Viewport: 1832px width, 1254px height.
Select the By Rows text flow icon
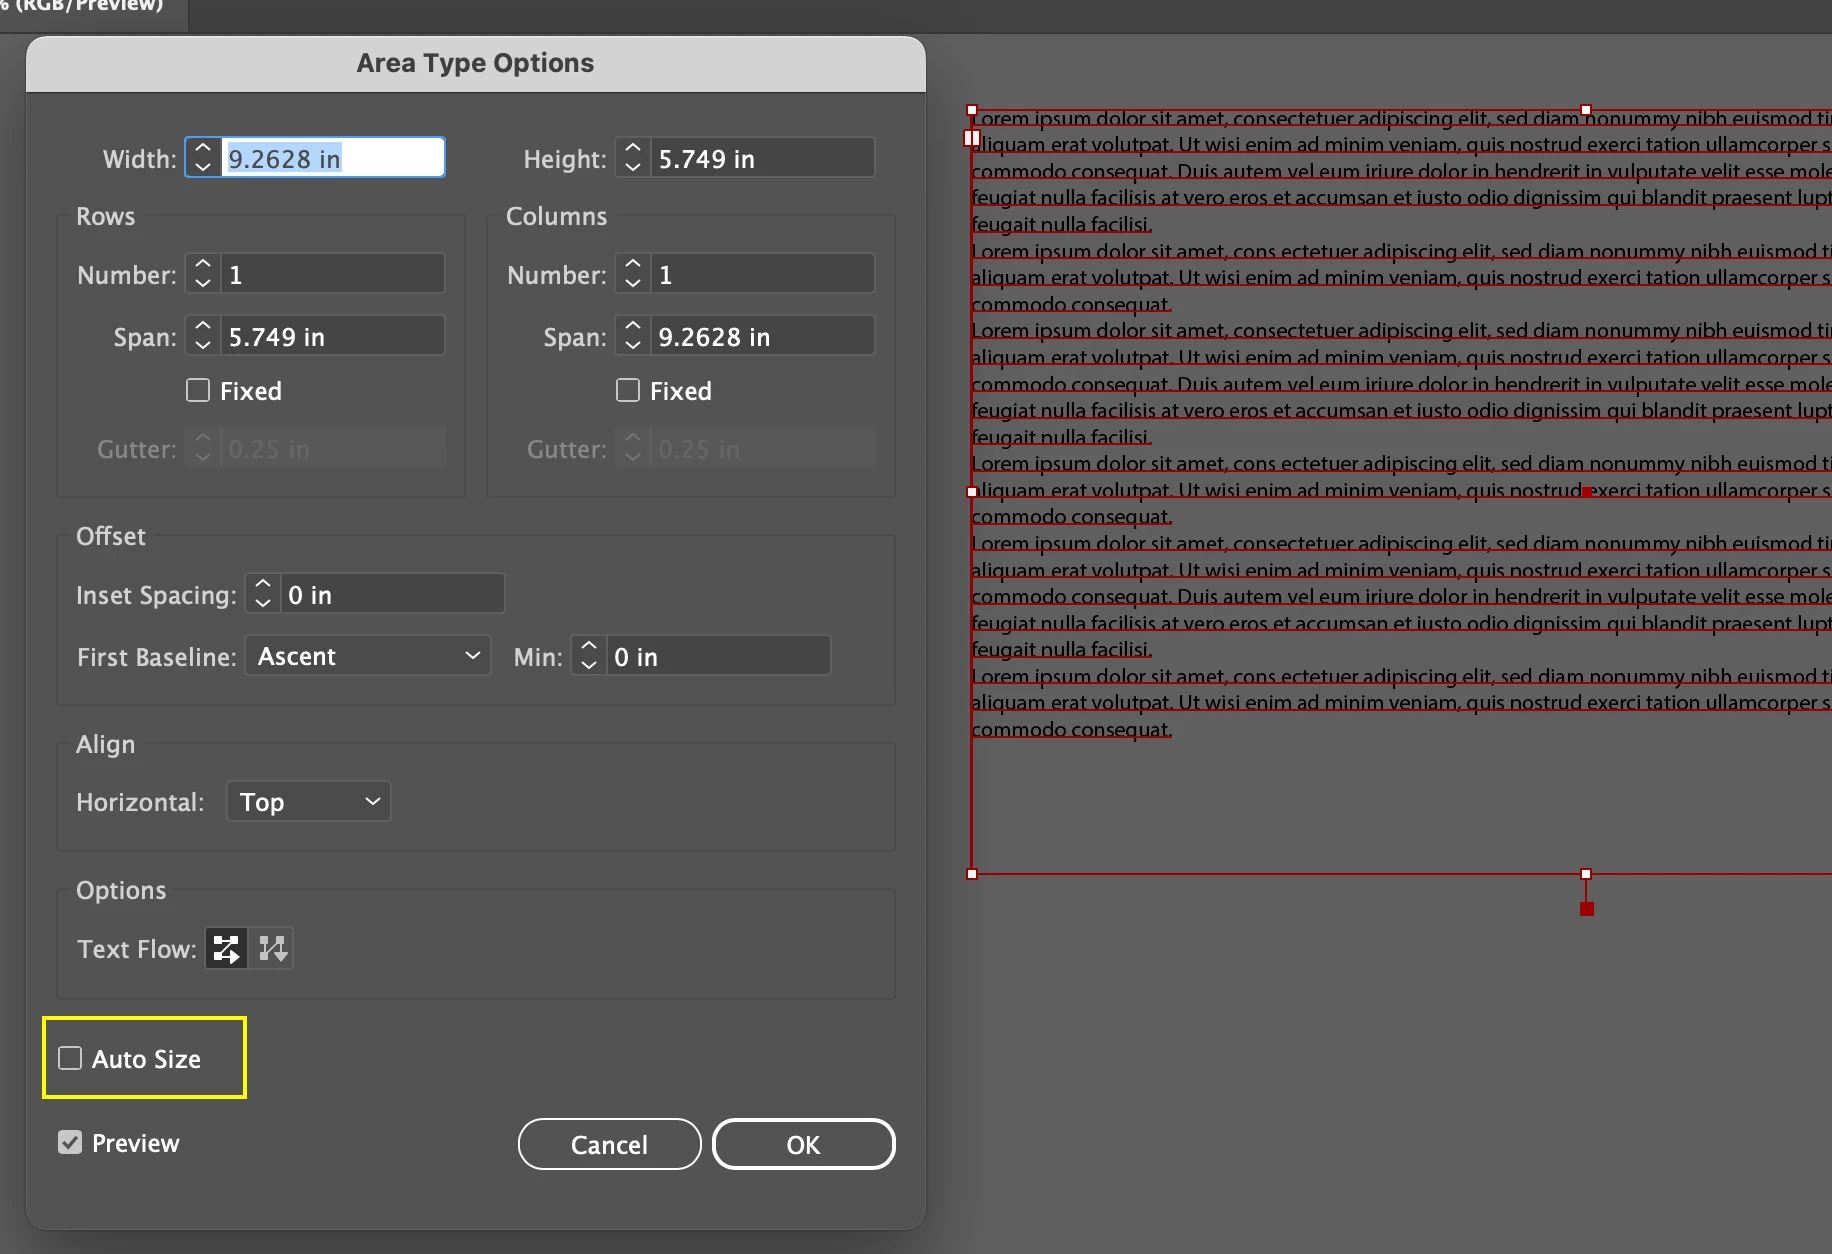[227, 948]
